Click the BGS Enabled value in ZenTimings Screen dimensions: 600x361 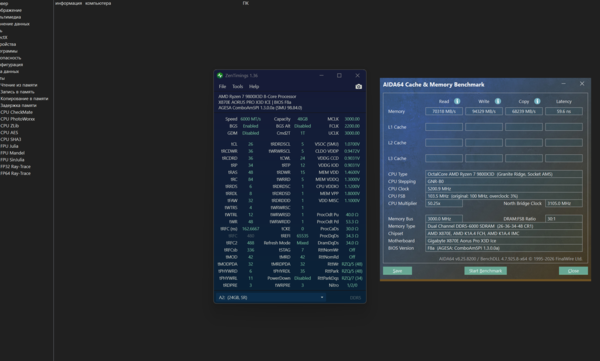point(250,126)
